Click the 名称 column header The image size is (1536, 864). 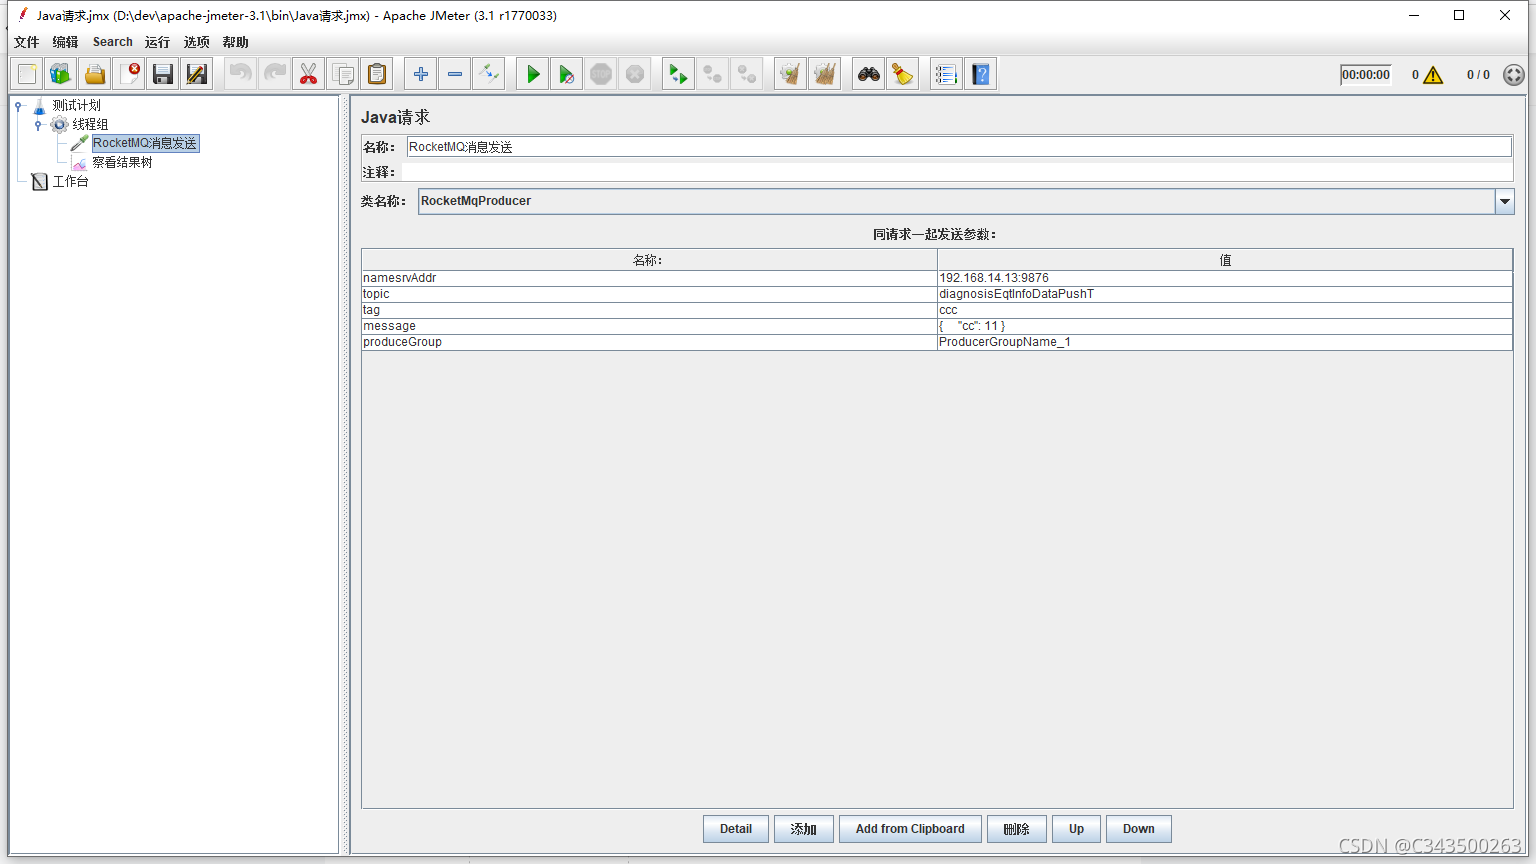coord(649,260)
